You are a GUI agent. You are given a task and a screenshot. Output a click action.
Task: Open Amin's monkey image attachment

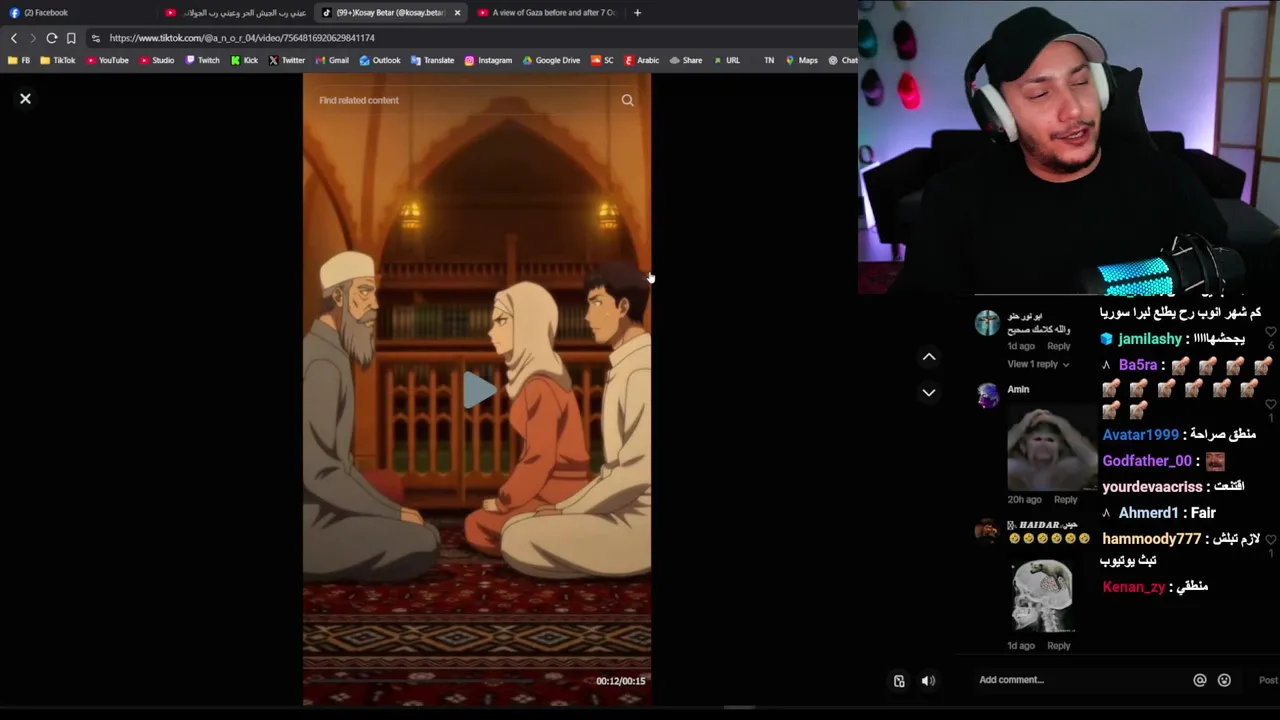1052,447
